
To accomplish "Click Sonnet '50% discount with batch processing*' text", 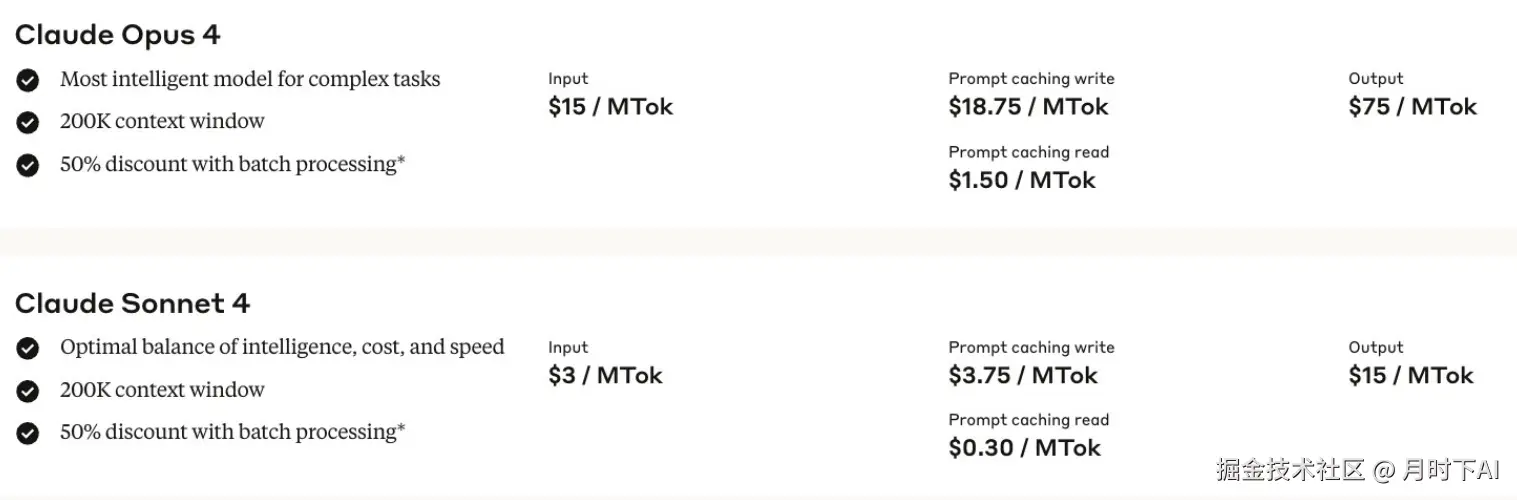I will (232, 432).
